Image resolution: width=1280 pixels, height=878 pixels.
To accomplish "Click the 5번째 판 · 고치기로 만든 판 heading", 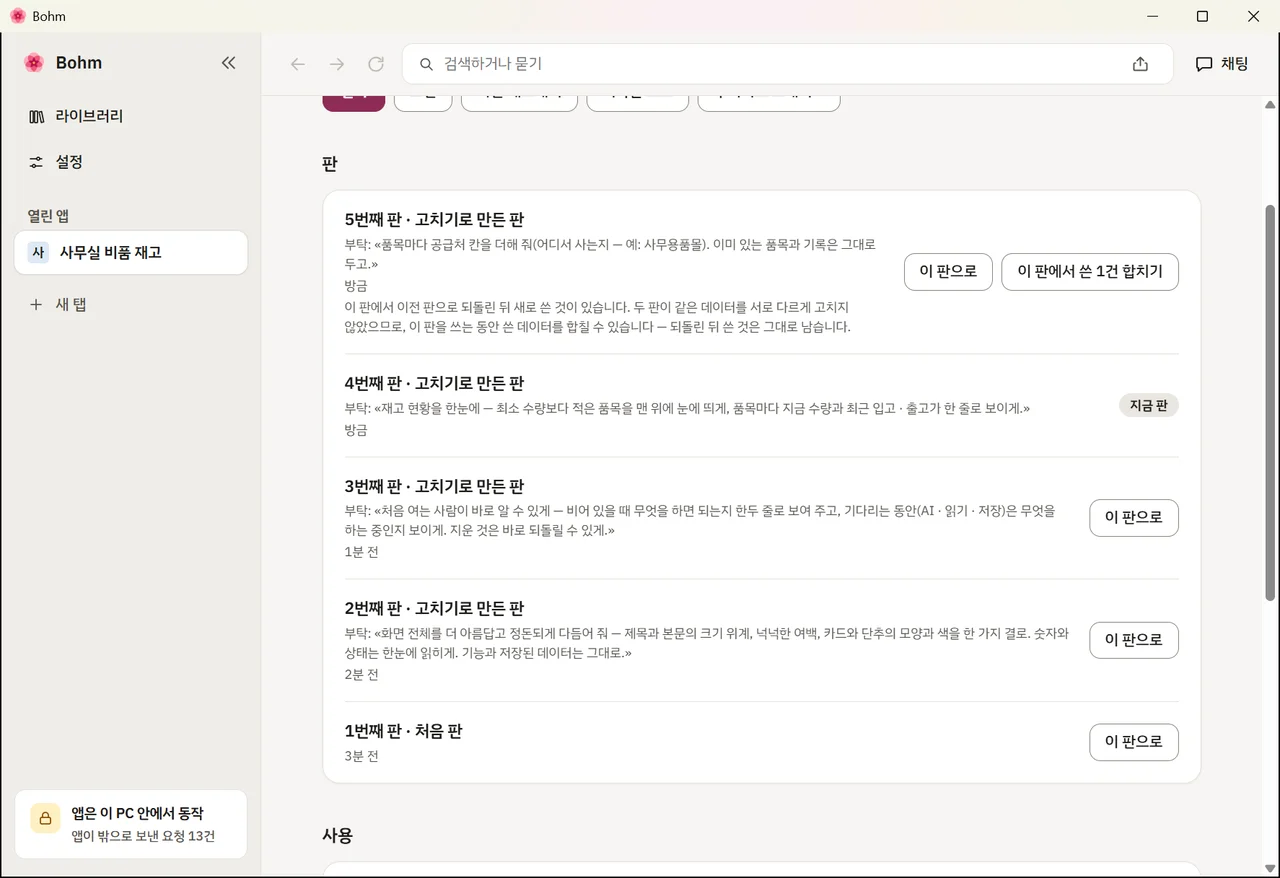I will (434, 220).
